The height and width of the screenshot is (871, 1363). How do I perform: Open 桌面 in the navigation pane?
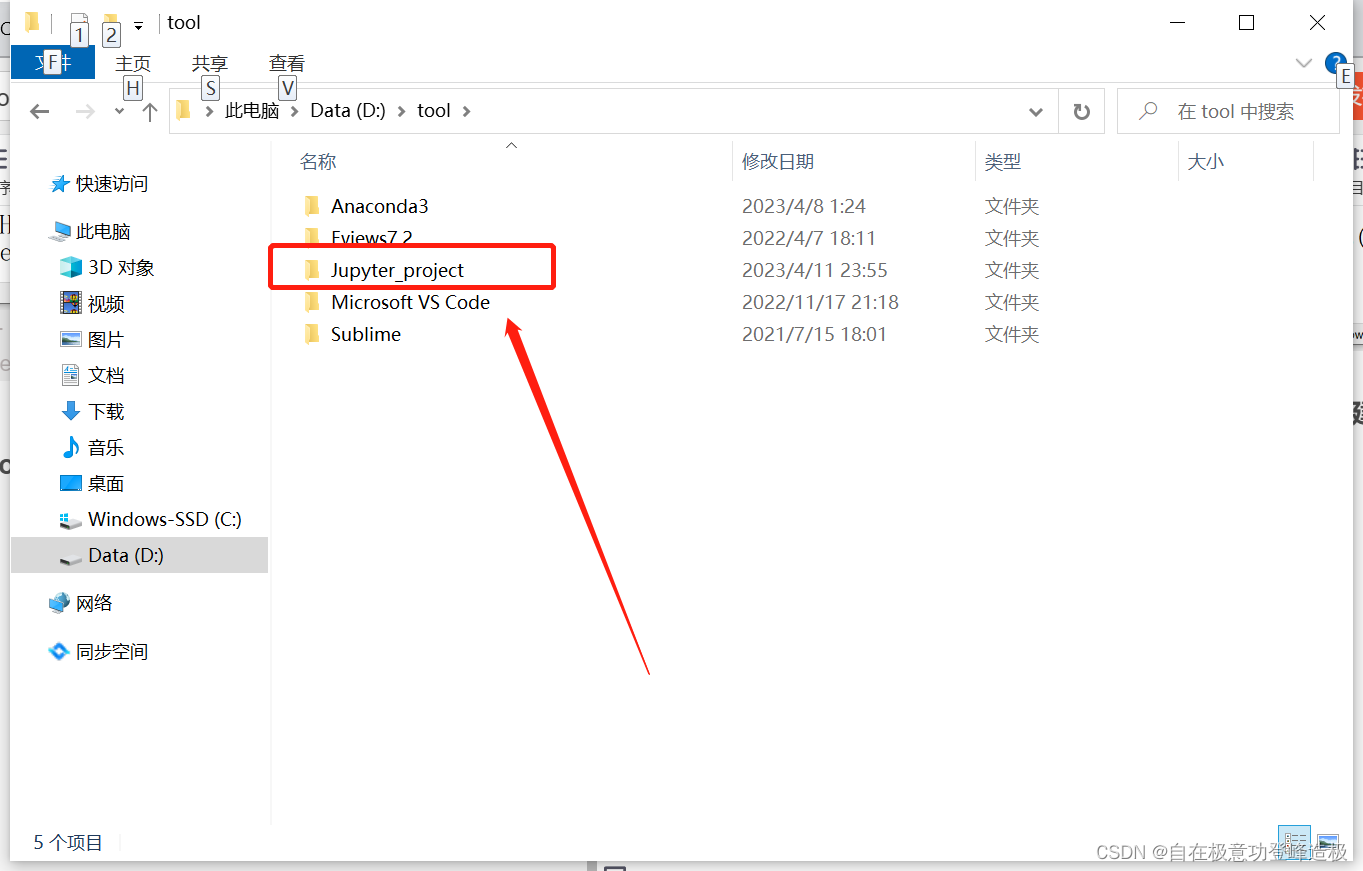(106, 484)
